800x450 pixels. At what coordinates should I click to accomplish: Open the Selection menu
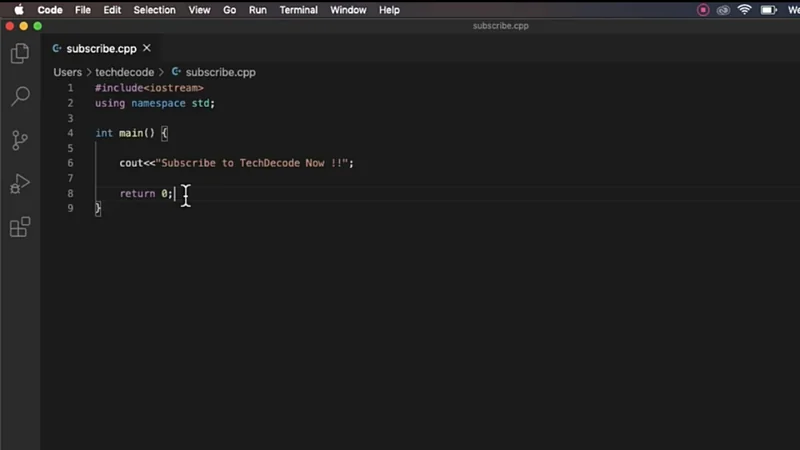[x=154, y=10]
